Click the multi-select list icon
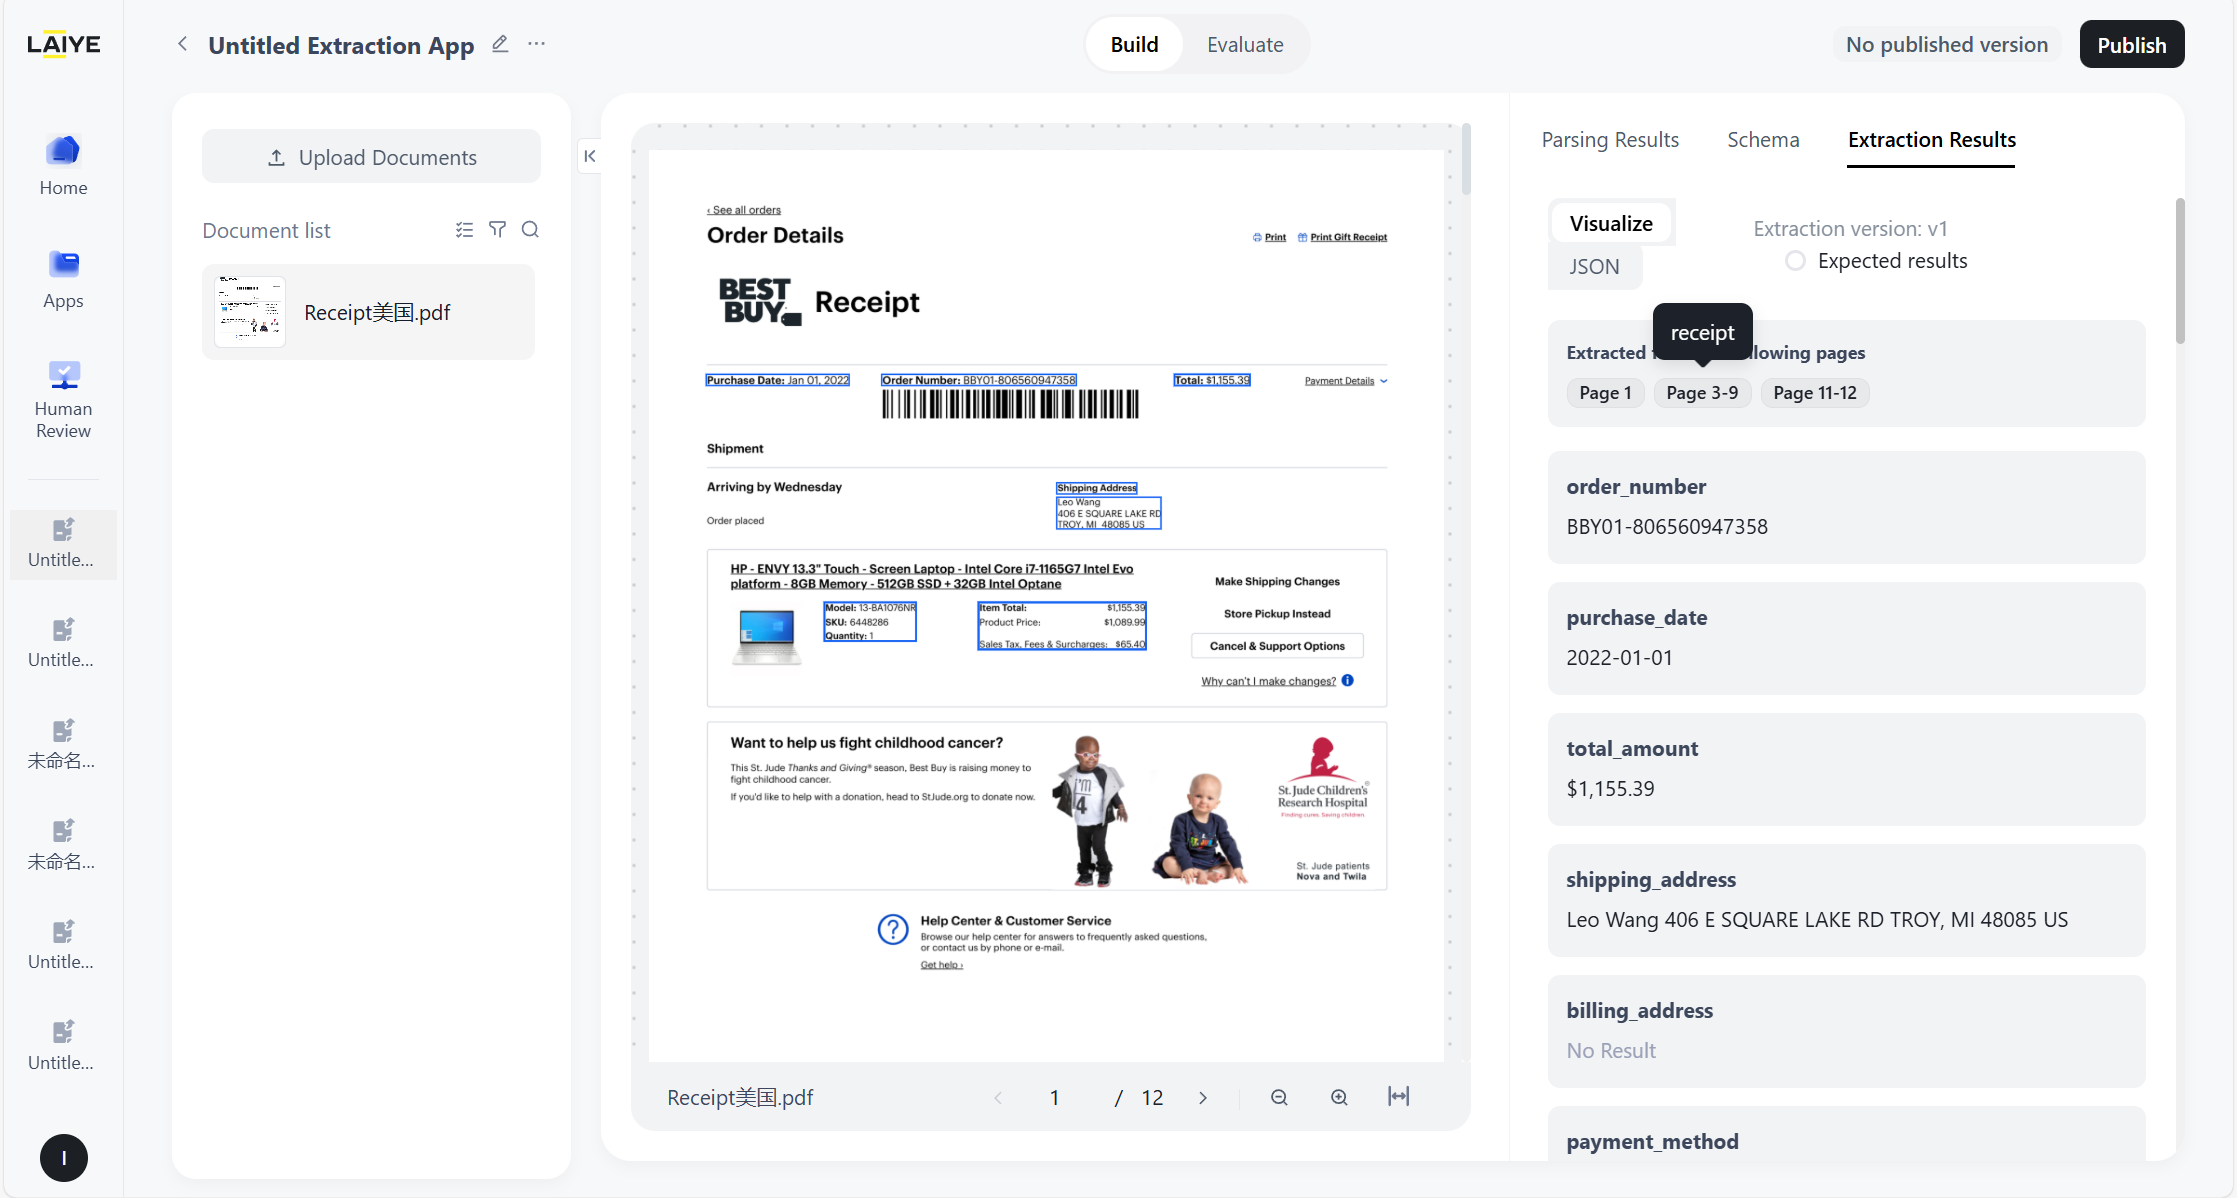This screenshot has width=2237, height=1198. tap(464, 230)
